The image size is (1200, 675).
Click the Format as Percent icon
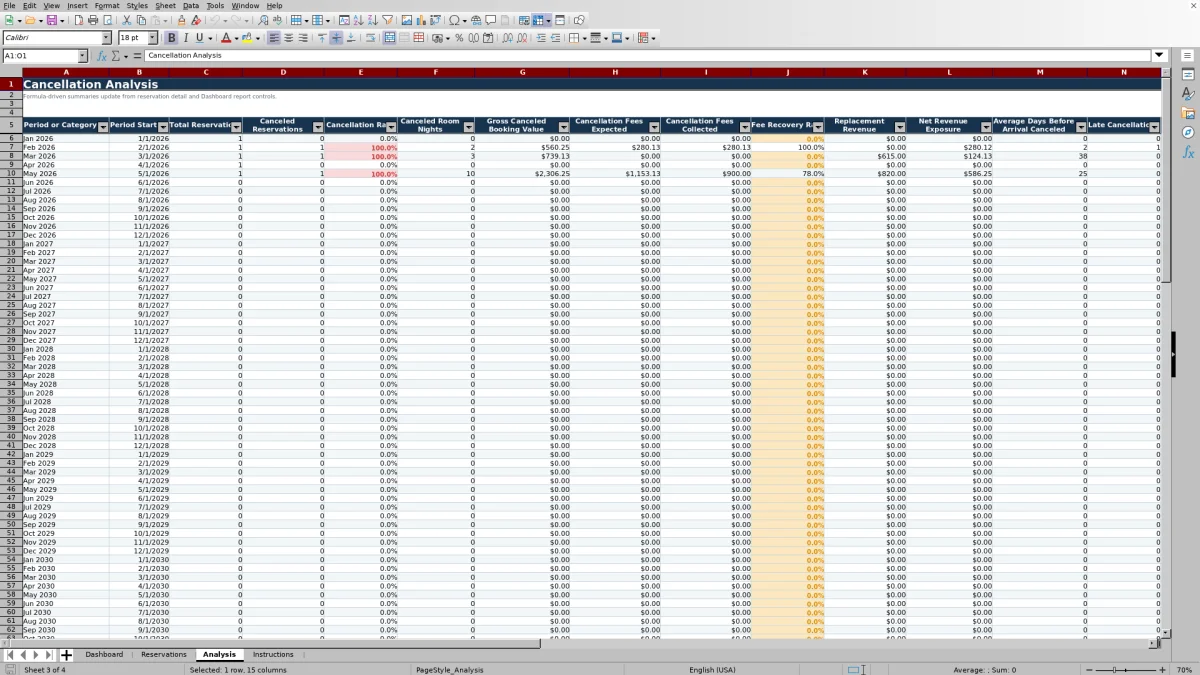pyautogui.click(x=459, y=38)
